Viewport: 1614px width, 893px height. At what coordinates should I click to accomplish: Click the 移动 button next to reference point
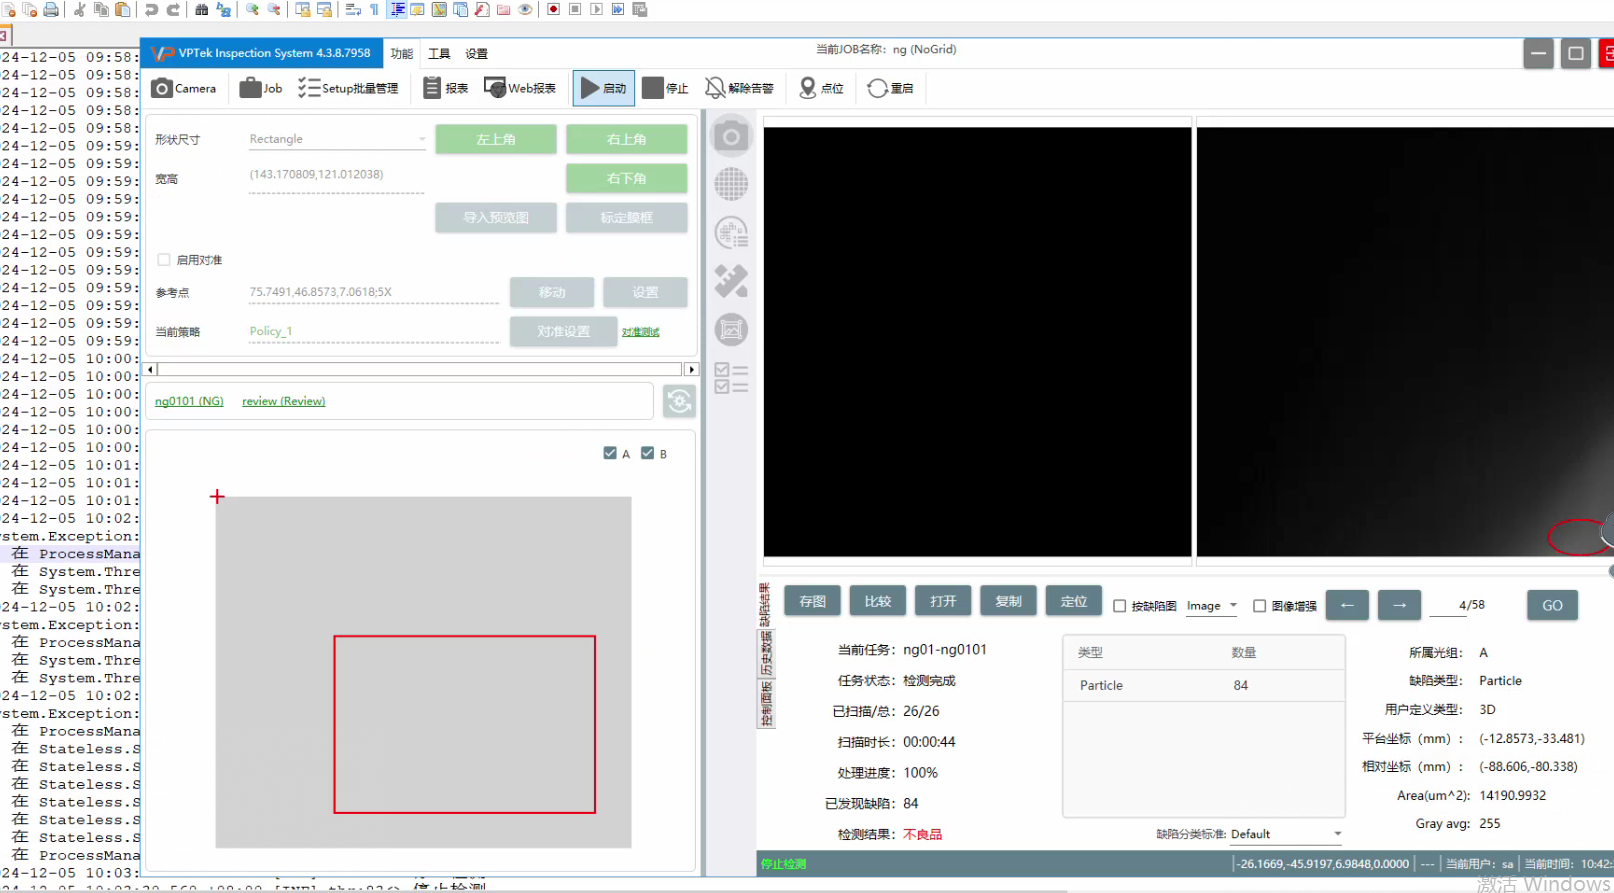pos(552,292)
